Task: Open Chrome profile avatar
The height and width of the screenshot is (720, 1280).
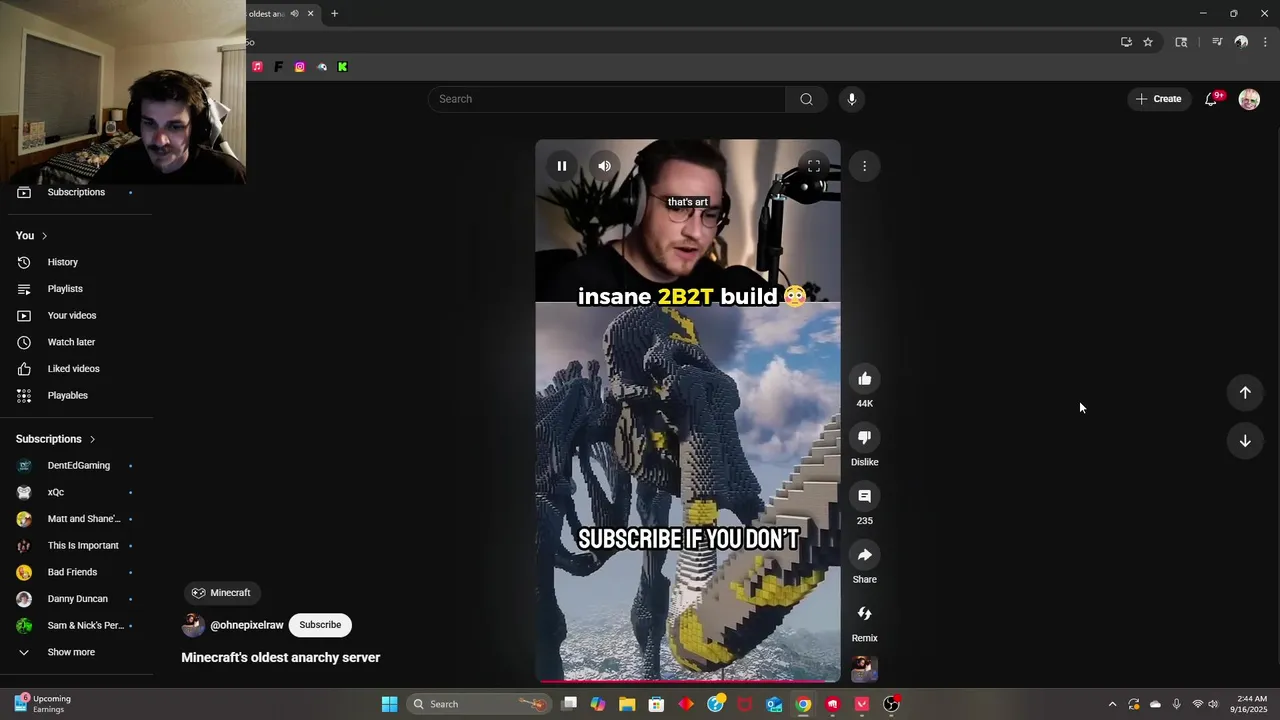Action: (1241, 42)
